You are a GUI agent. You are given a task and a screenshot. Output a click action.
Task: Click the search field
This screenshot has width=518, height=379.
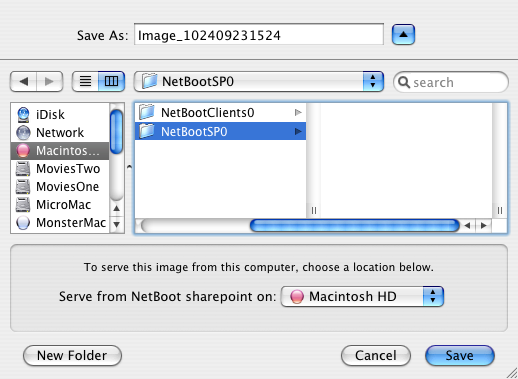[x=451, y=82]
